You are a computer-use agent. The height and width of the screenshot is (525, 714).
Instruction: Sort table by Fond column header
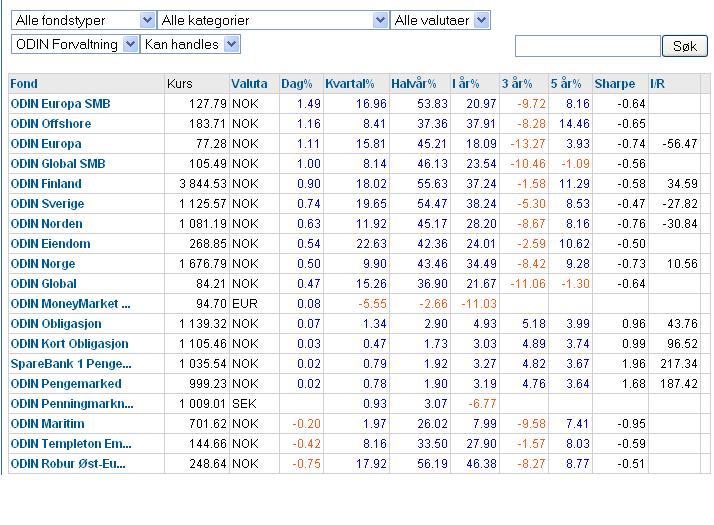pos(24,84)
